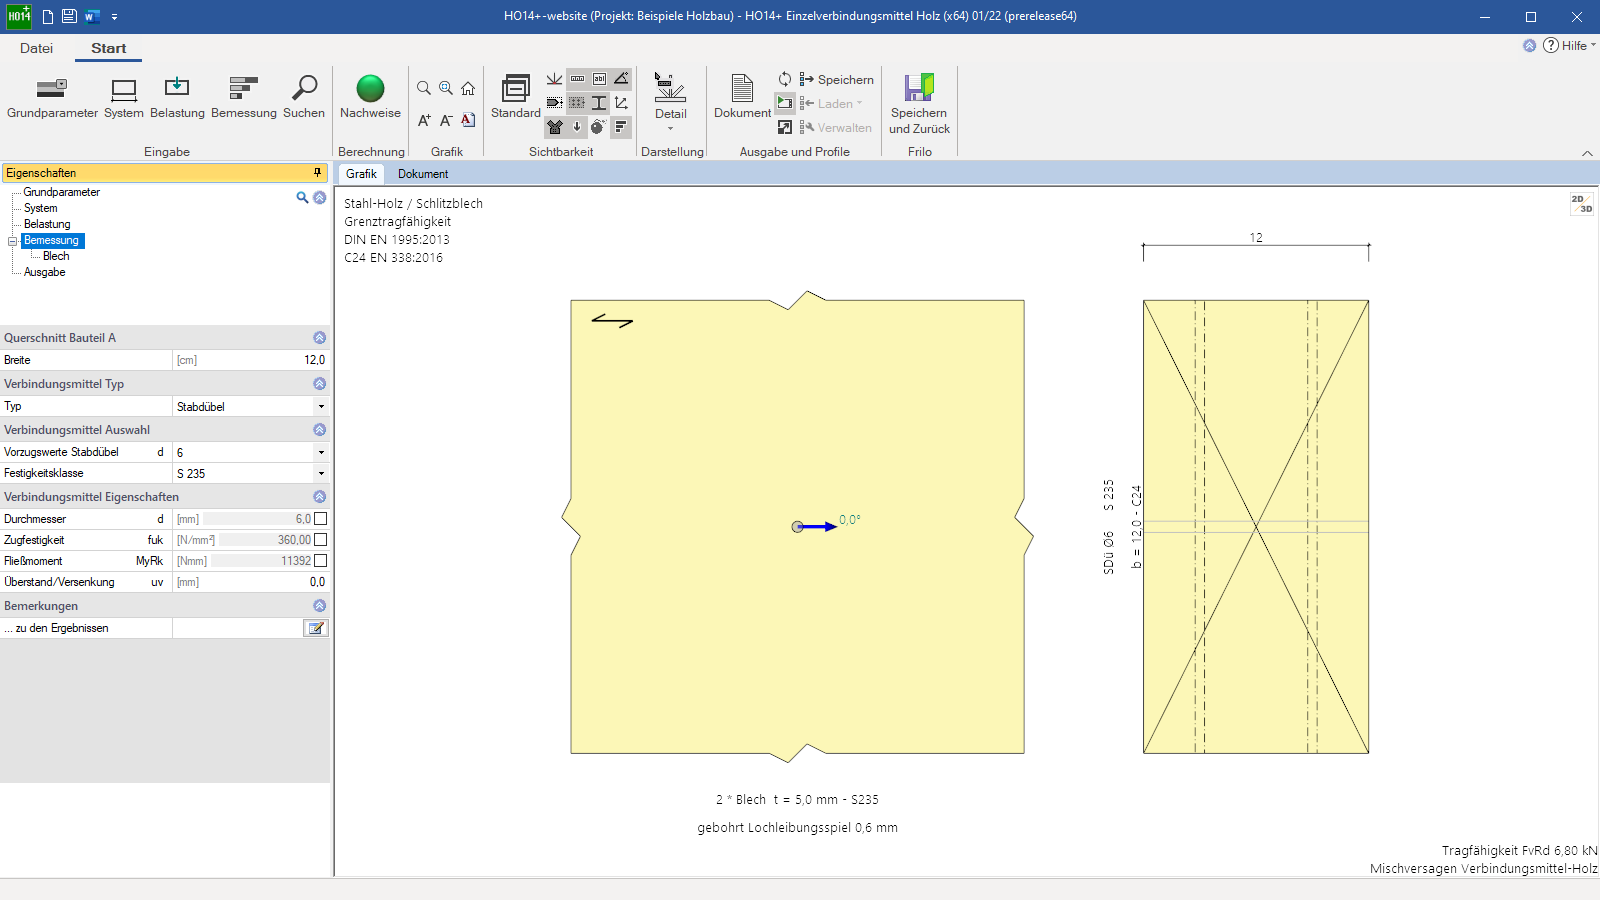Tick the Fließmoment MyRk checkbox
This screenshot has width=1600, height=900.
(320, 561)
